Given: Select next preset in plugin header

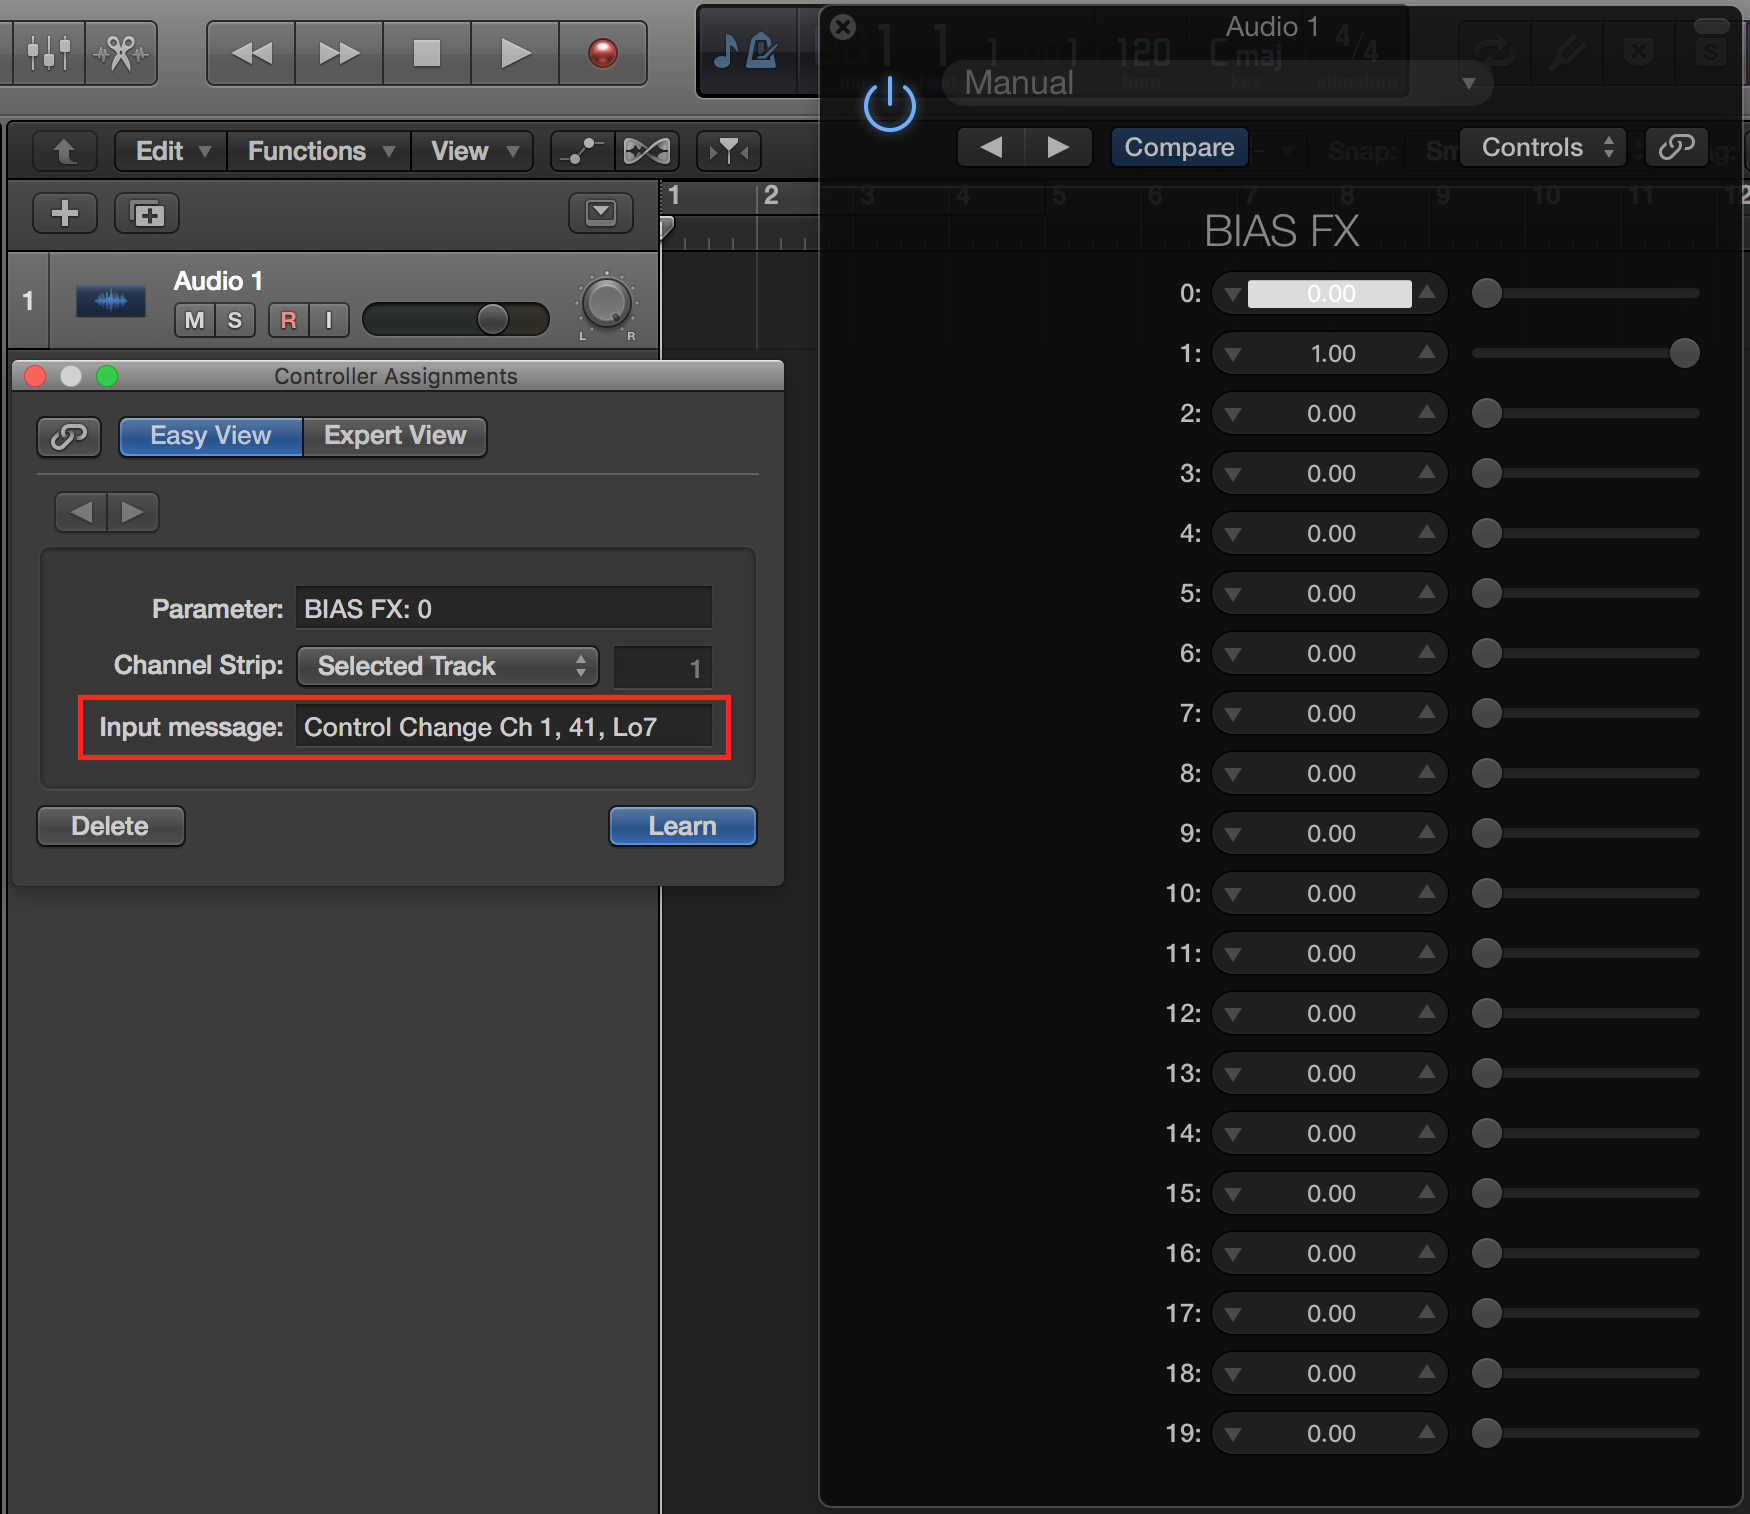Looking at the screenshot, I should point(1058,148).
